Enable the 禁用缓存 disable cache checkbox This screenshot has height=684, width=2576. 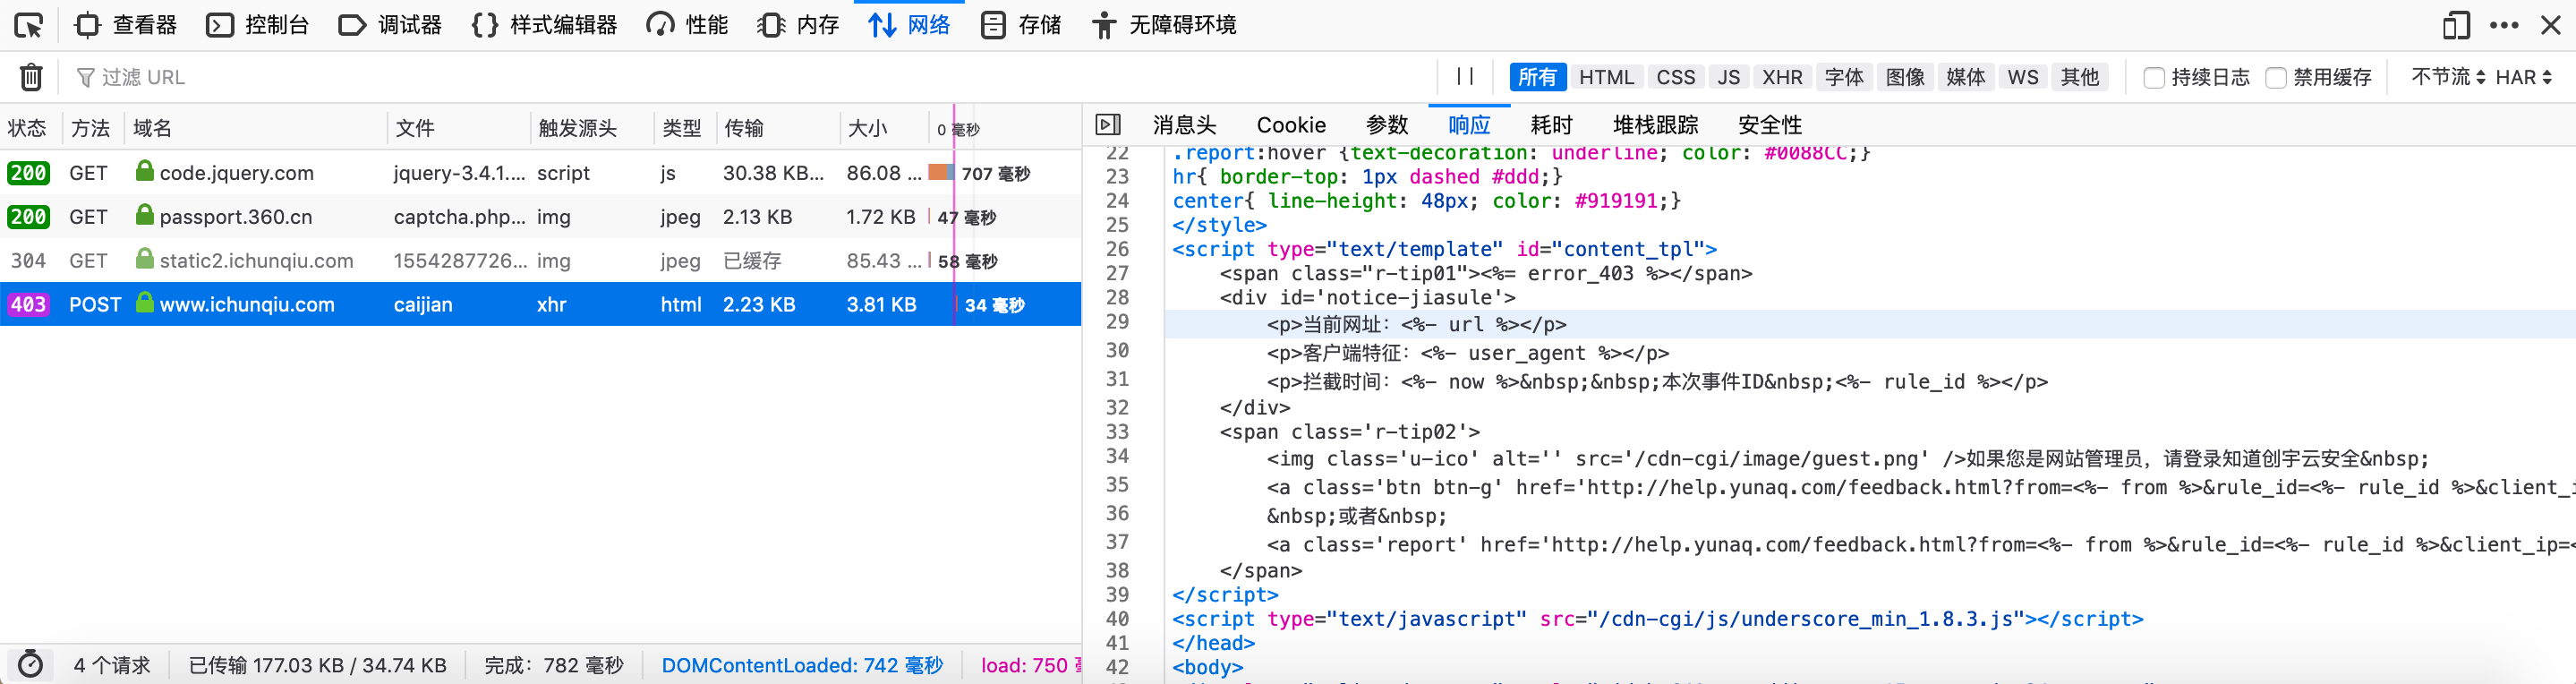pos(2276,78)
